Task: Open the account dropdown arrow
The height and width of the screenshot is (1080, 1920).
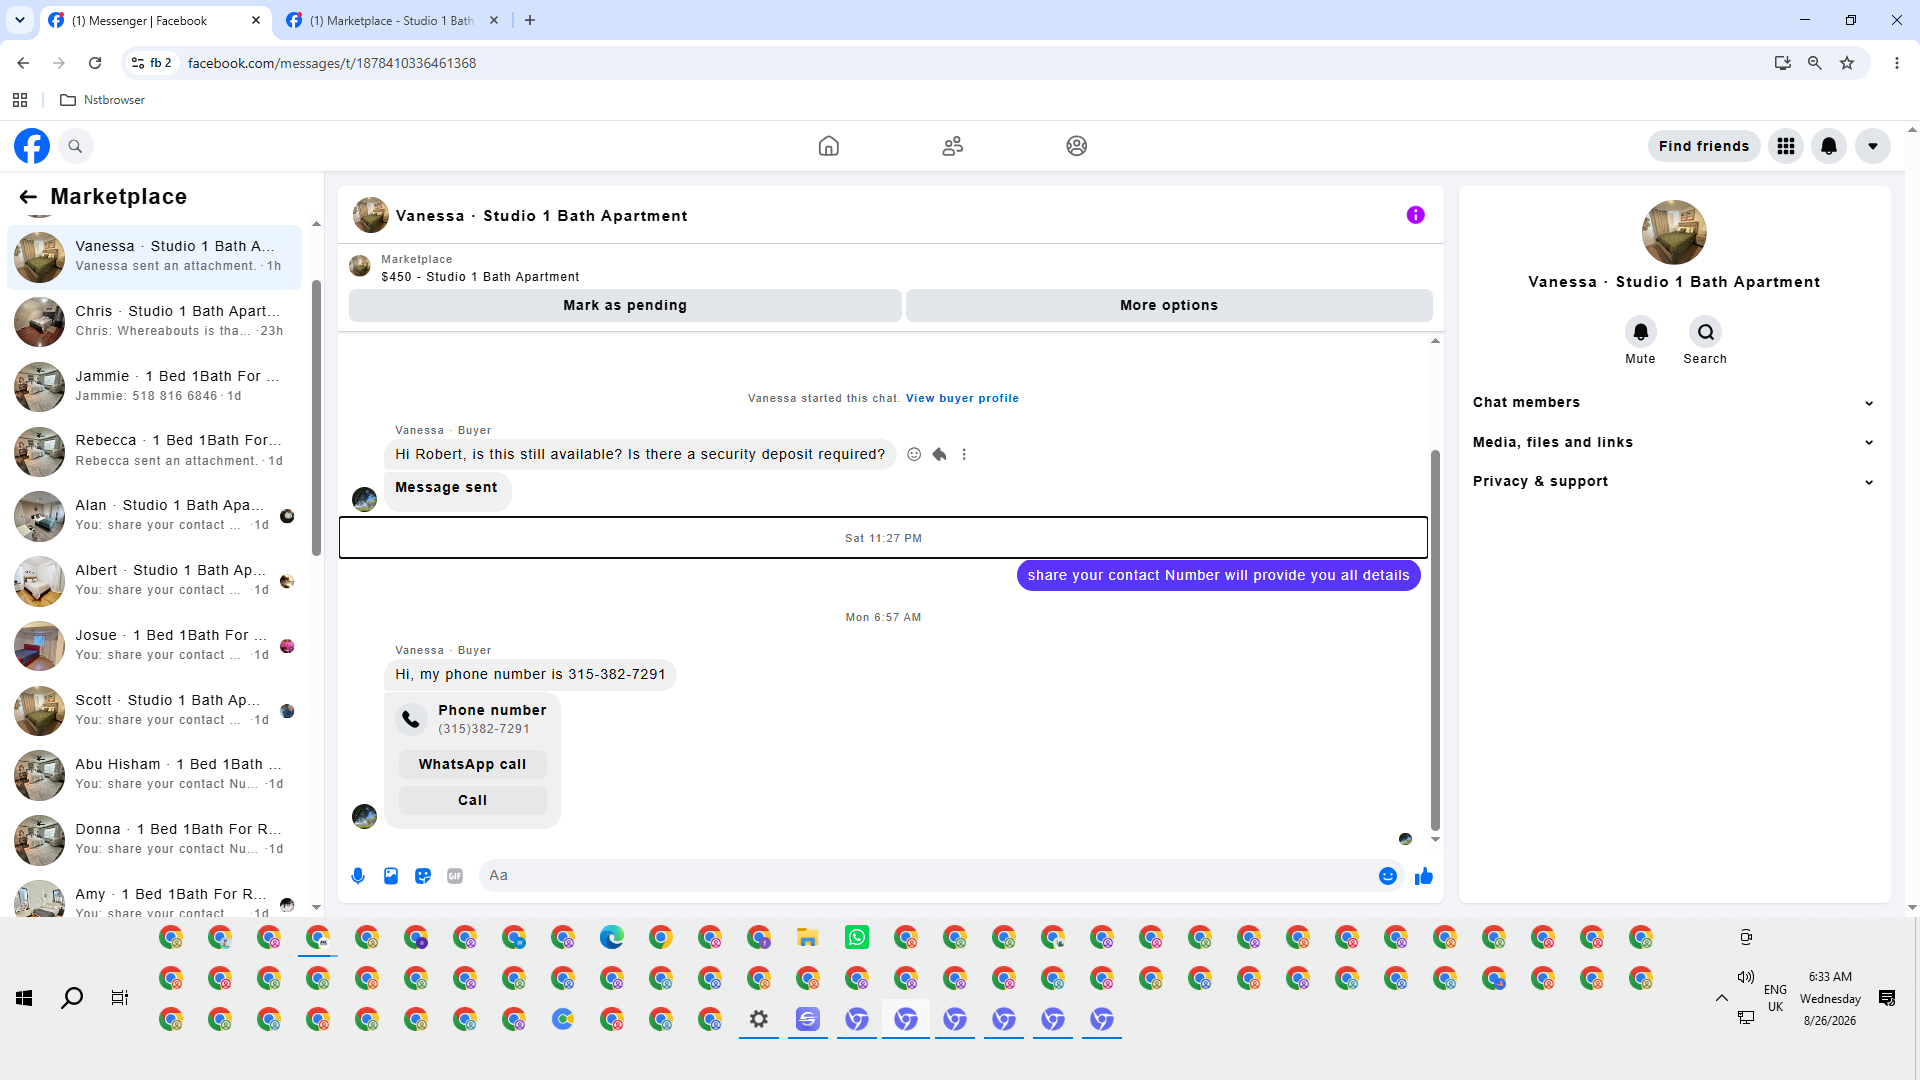Action: (x=1873, y=146)
